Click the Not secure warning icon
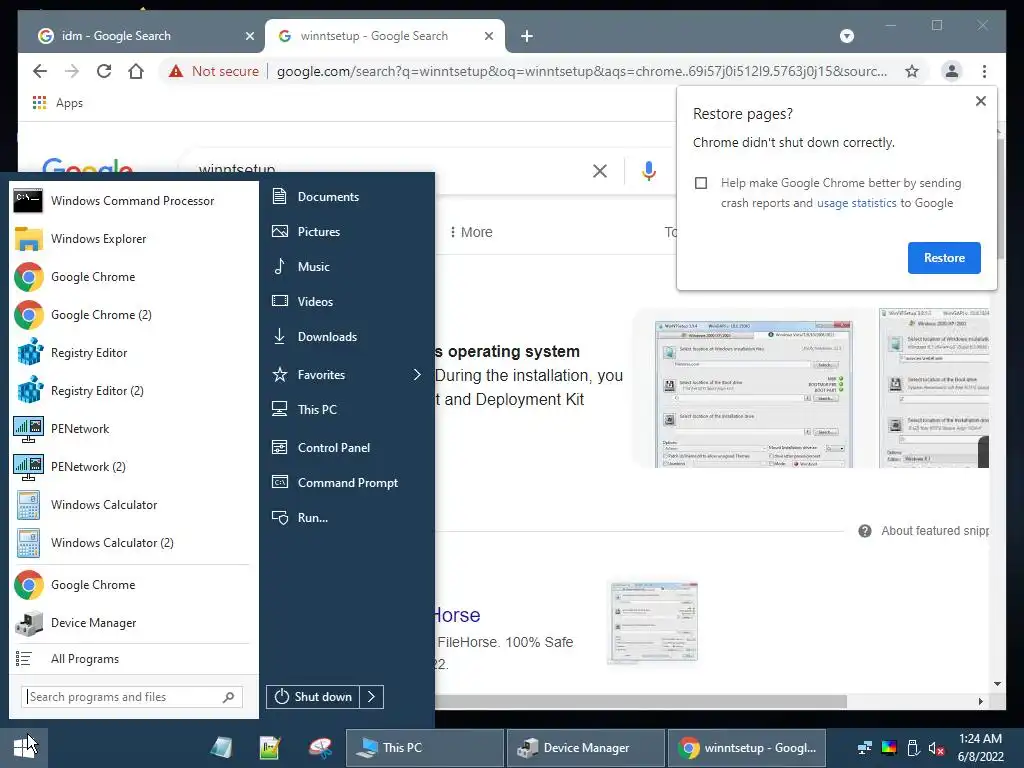This screenshot has height=768, width=1024. click(x=176, y=71)
